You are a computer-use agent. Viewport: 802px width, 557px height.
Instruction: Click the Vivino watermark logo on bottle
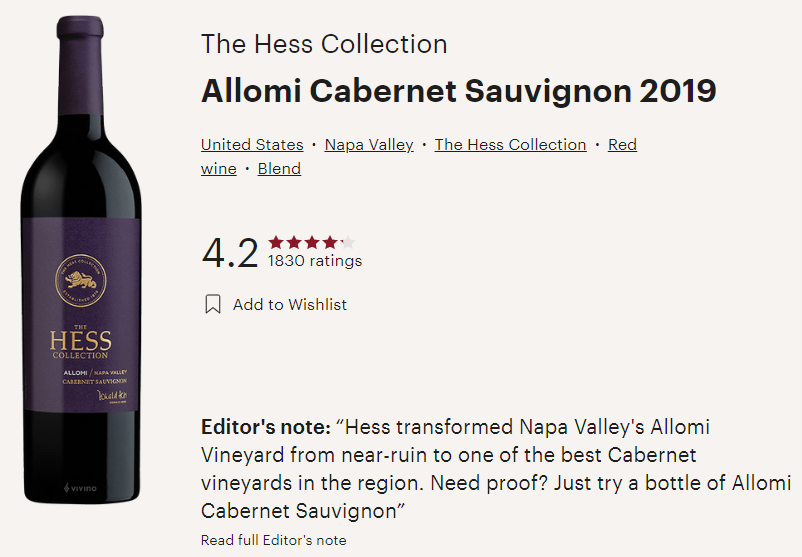pyautogui.click(x=80, y=488)
